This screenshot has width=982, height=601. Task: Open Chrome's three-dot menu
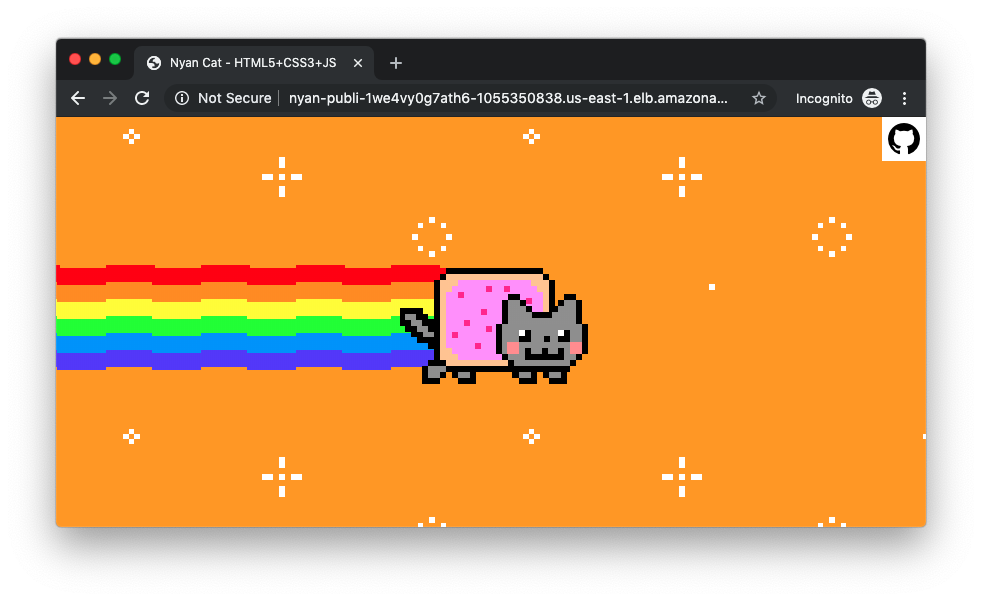904,98
